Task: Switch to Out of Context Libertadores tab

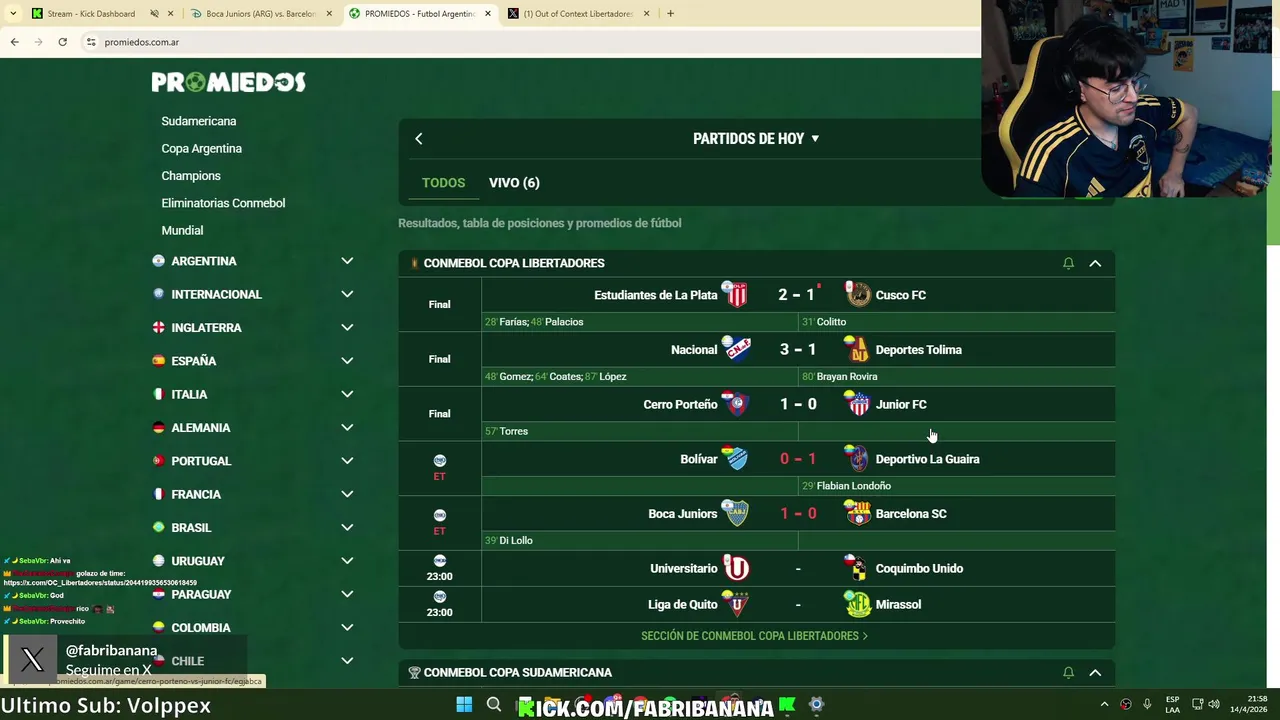Action: [x=578, y=14]
